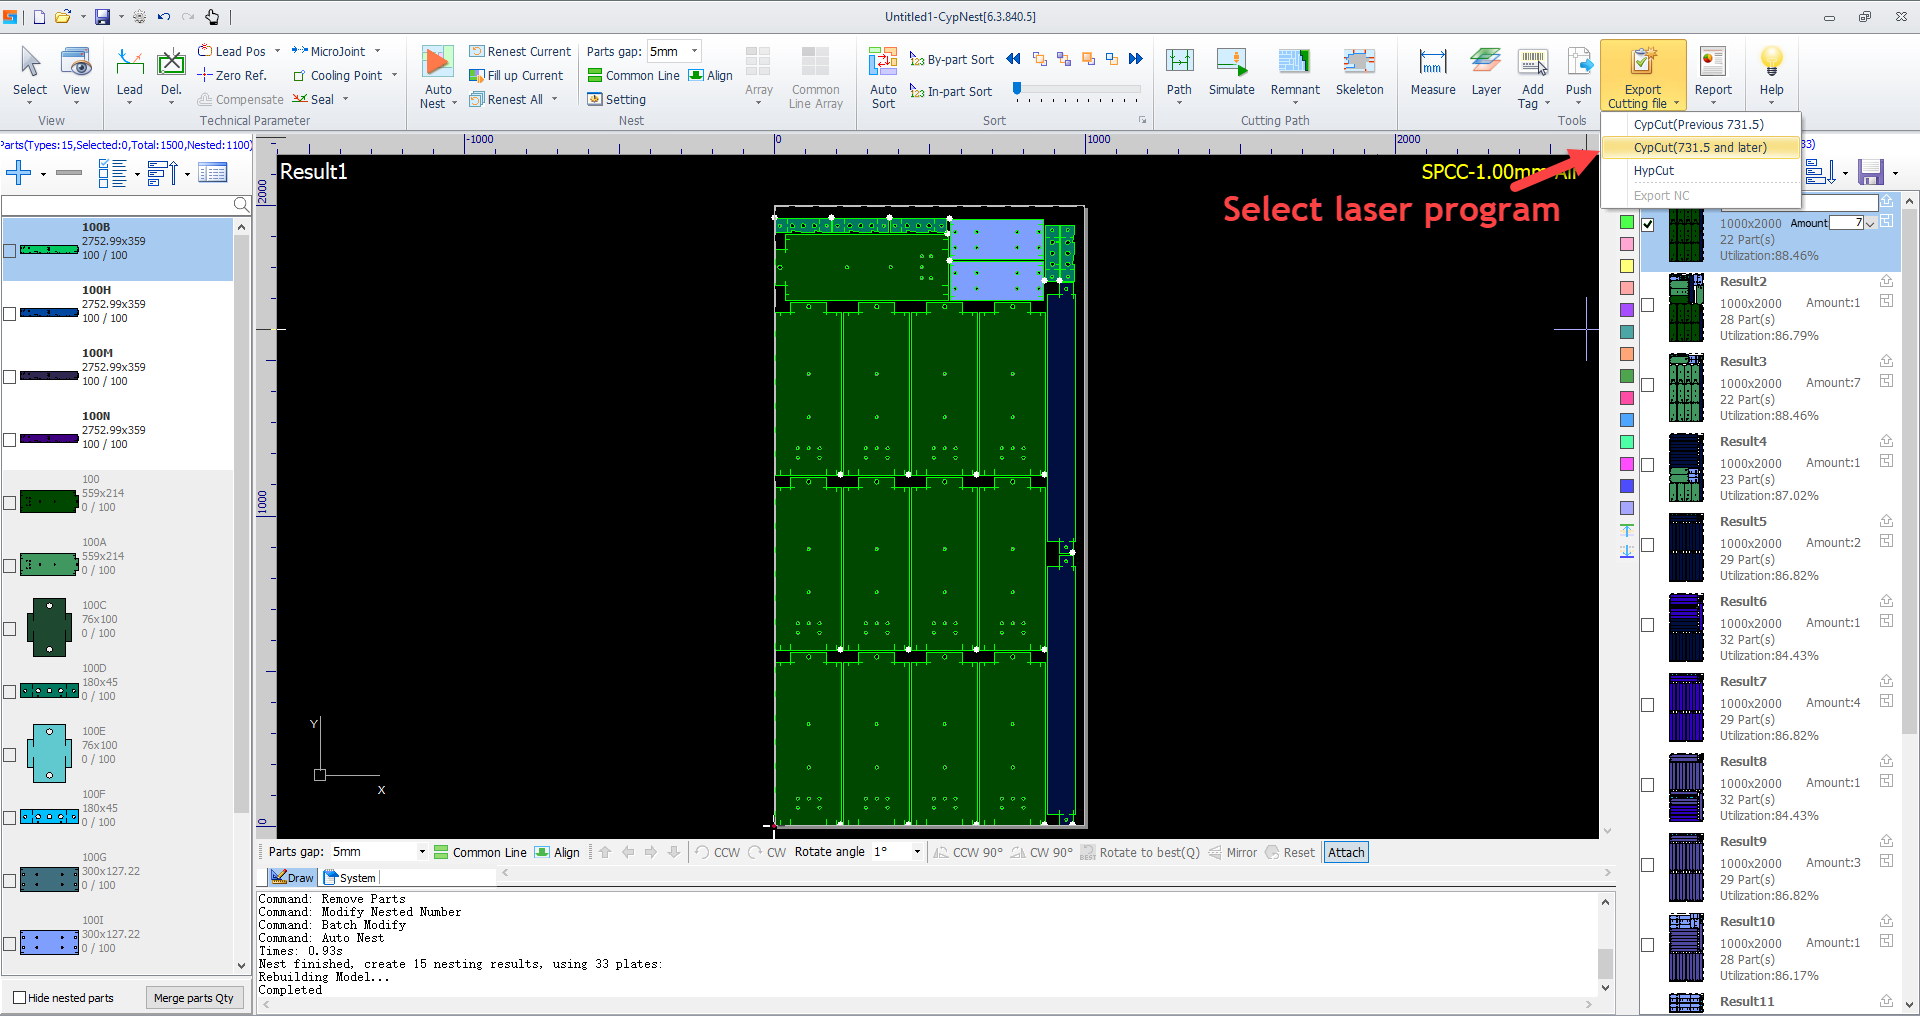The height and width of the screenshot is (1016, 1920).
Task: Choose CypCut(731.5 and later) option
Action: point(1699,148)
